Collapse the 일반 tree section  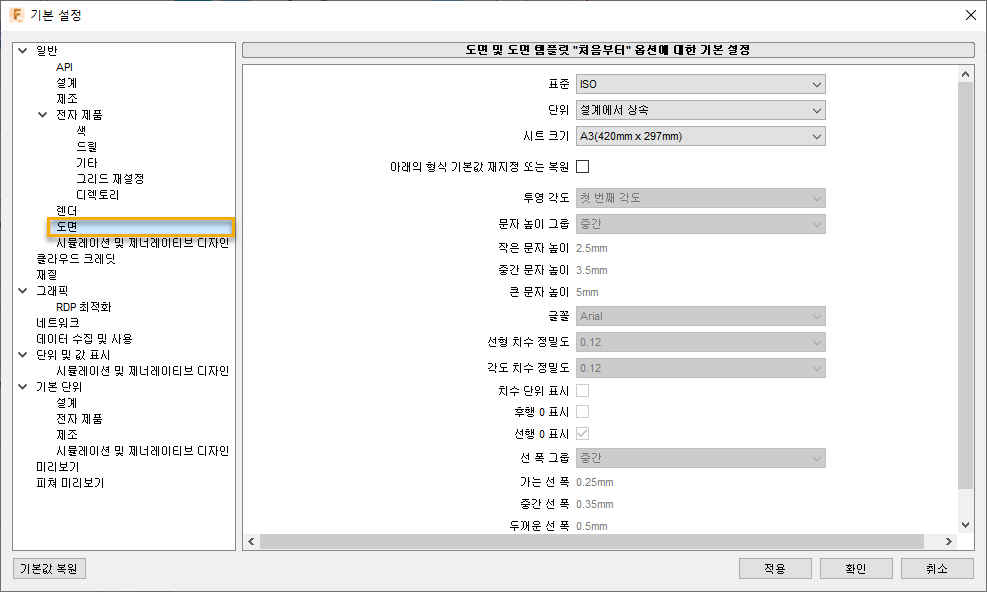pos(22,49)
